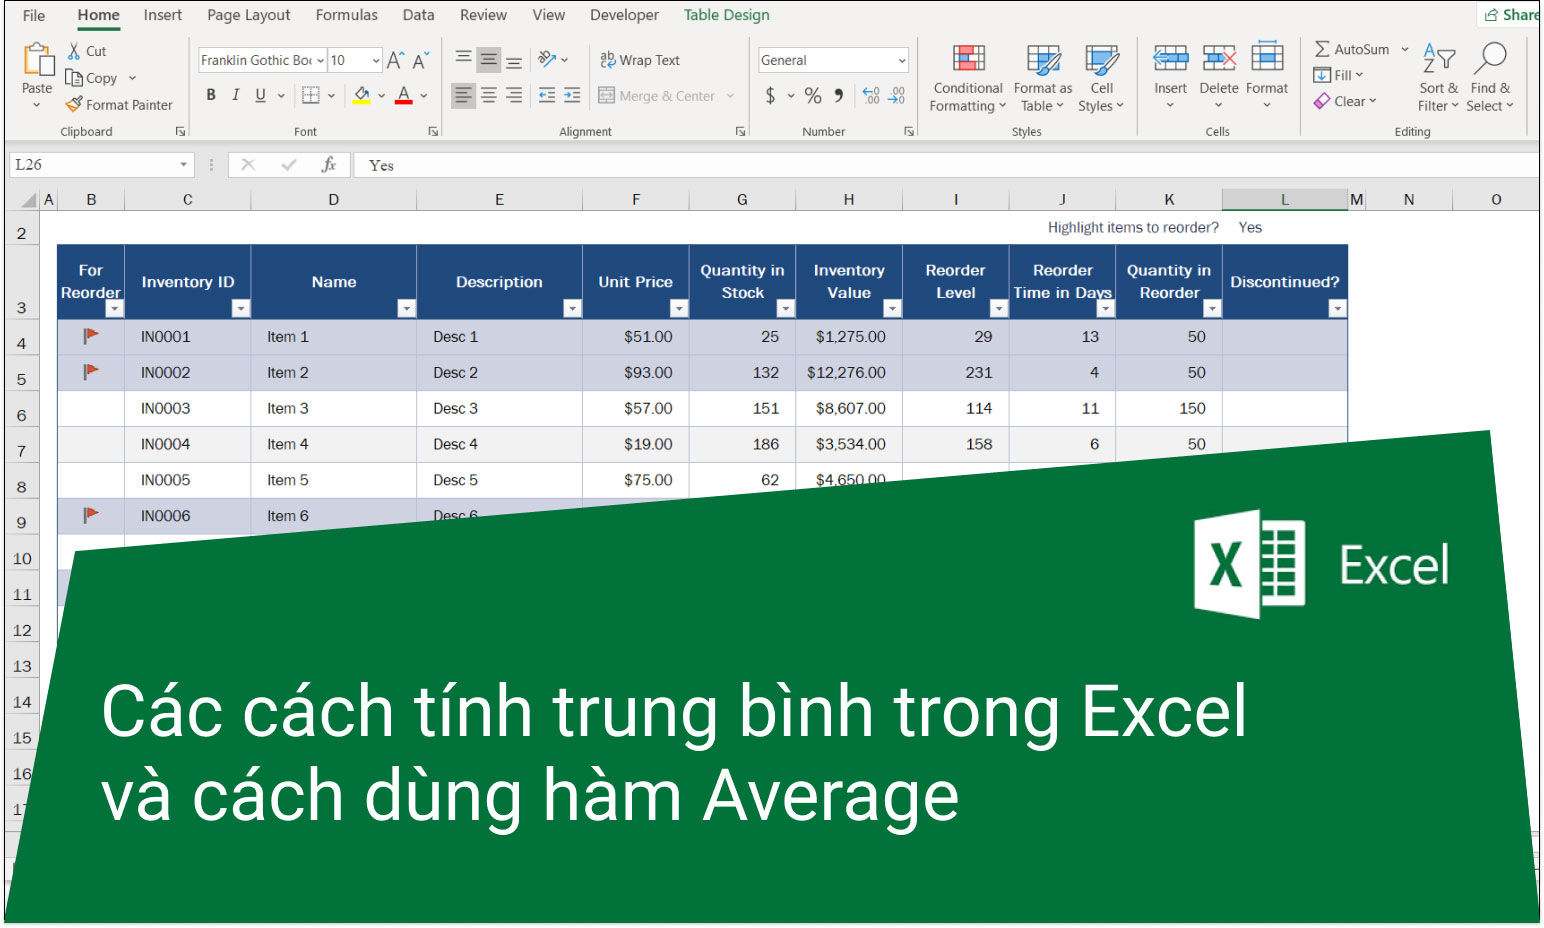1544x928 pixels.
Task: Open the font size dropdown
Action: pyautogui.click(x=376, y=61)
